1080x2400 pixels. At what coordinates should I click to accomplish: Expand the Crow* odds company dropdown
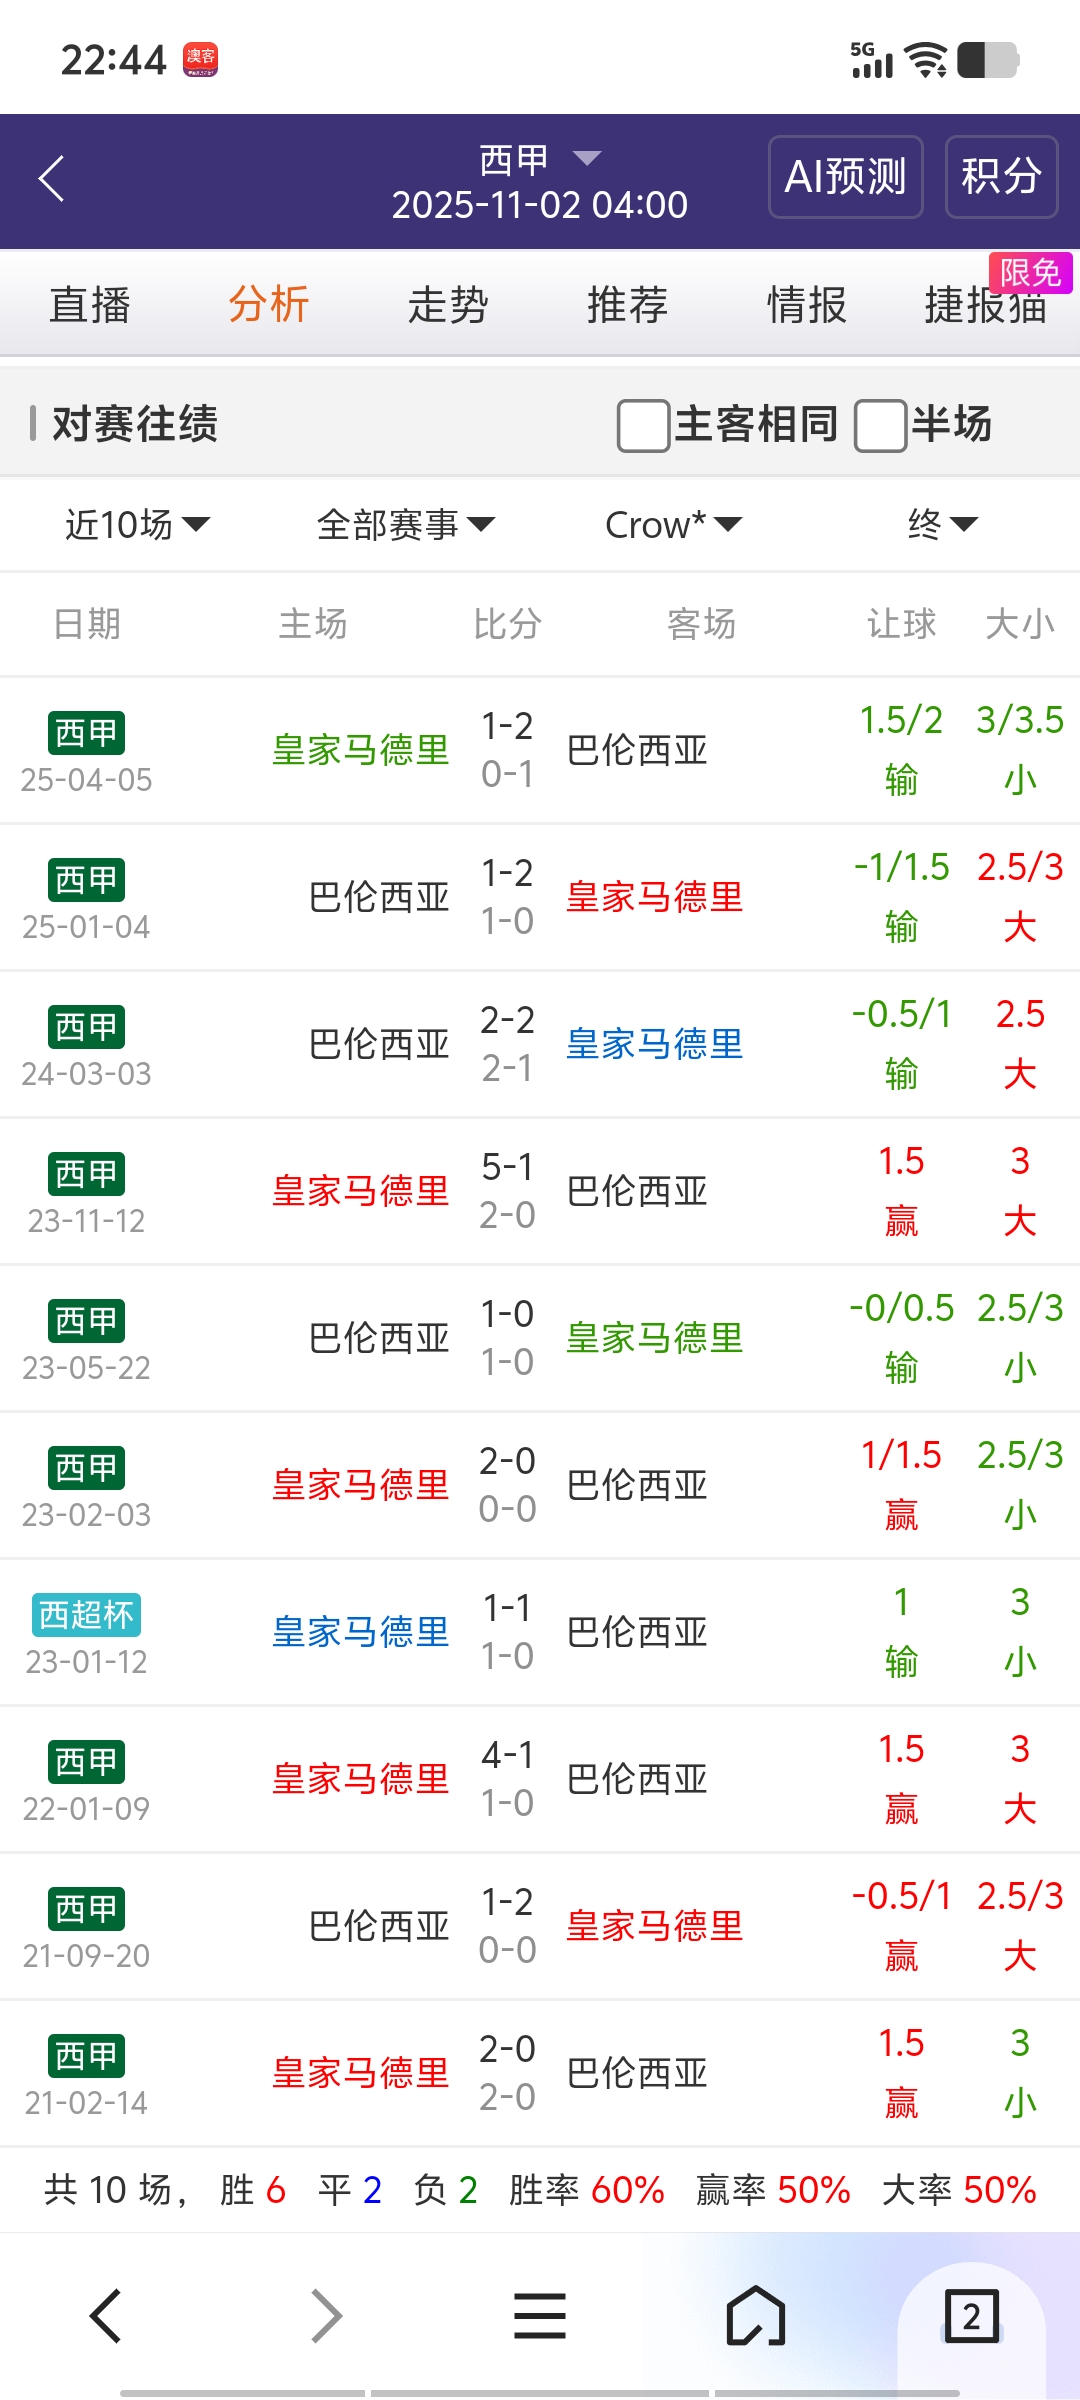[x=673, y=524]
